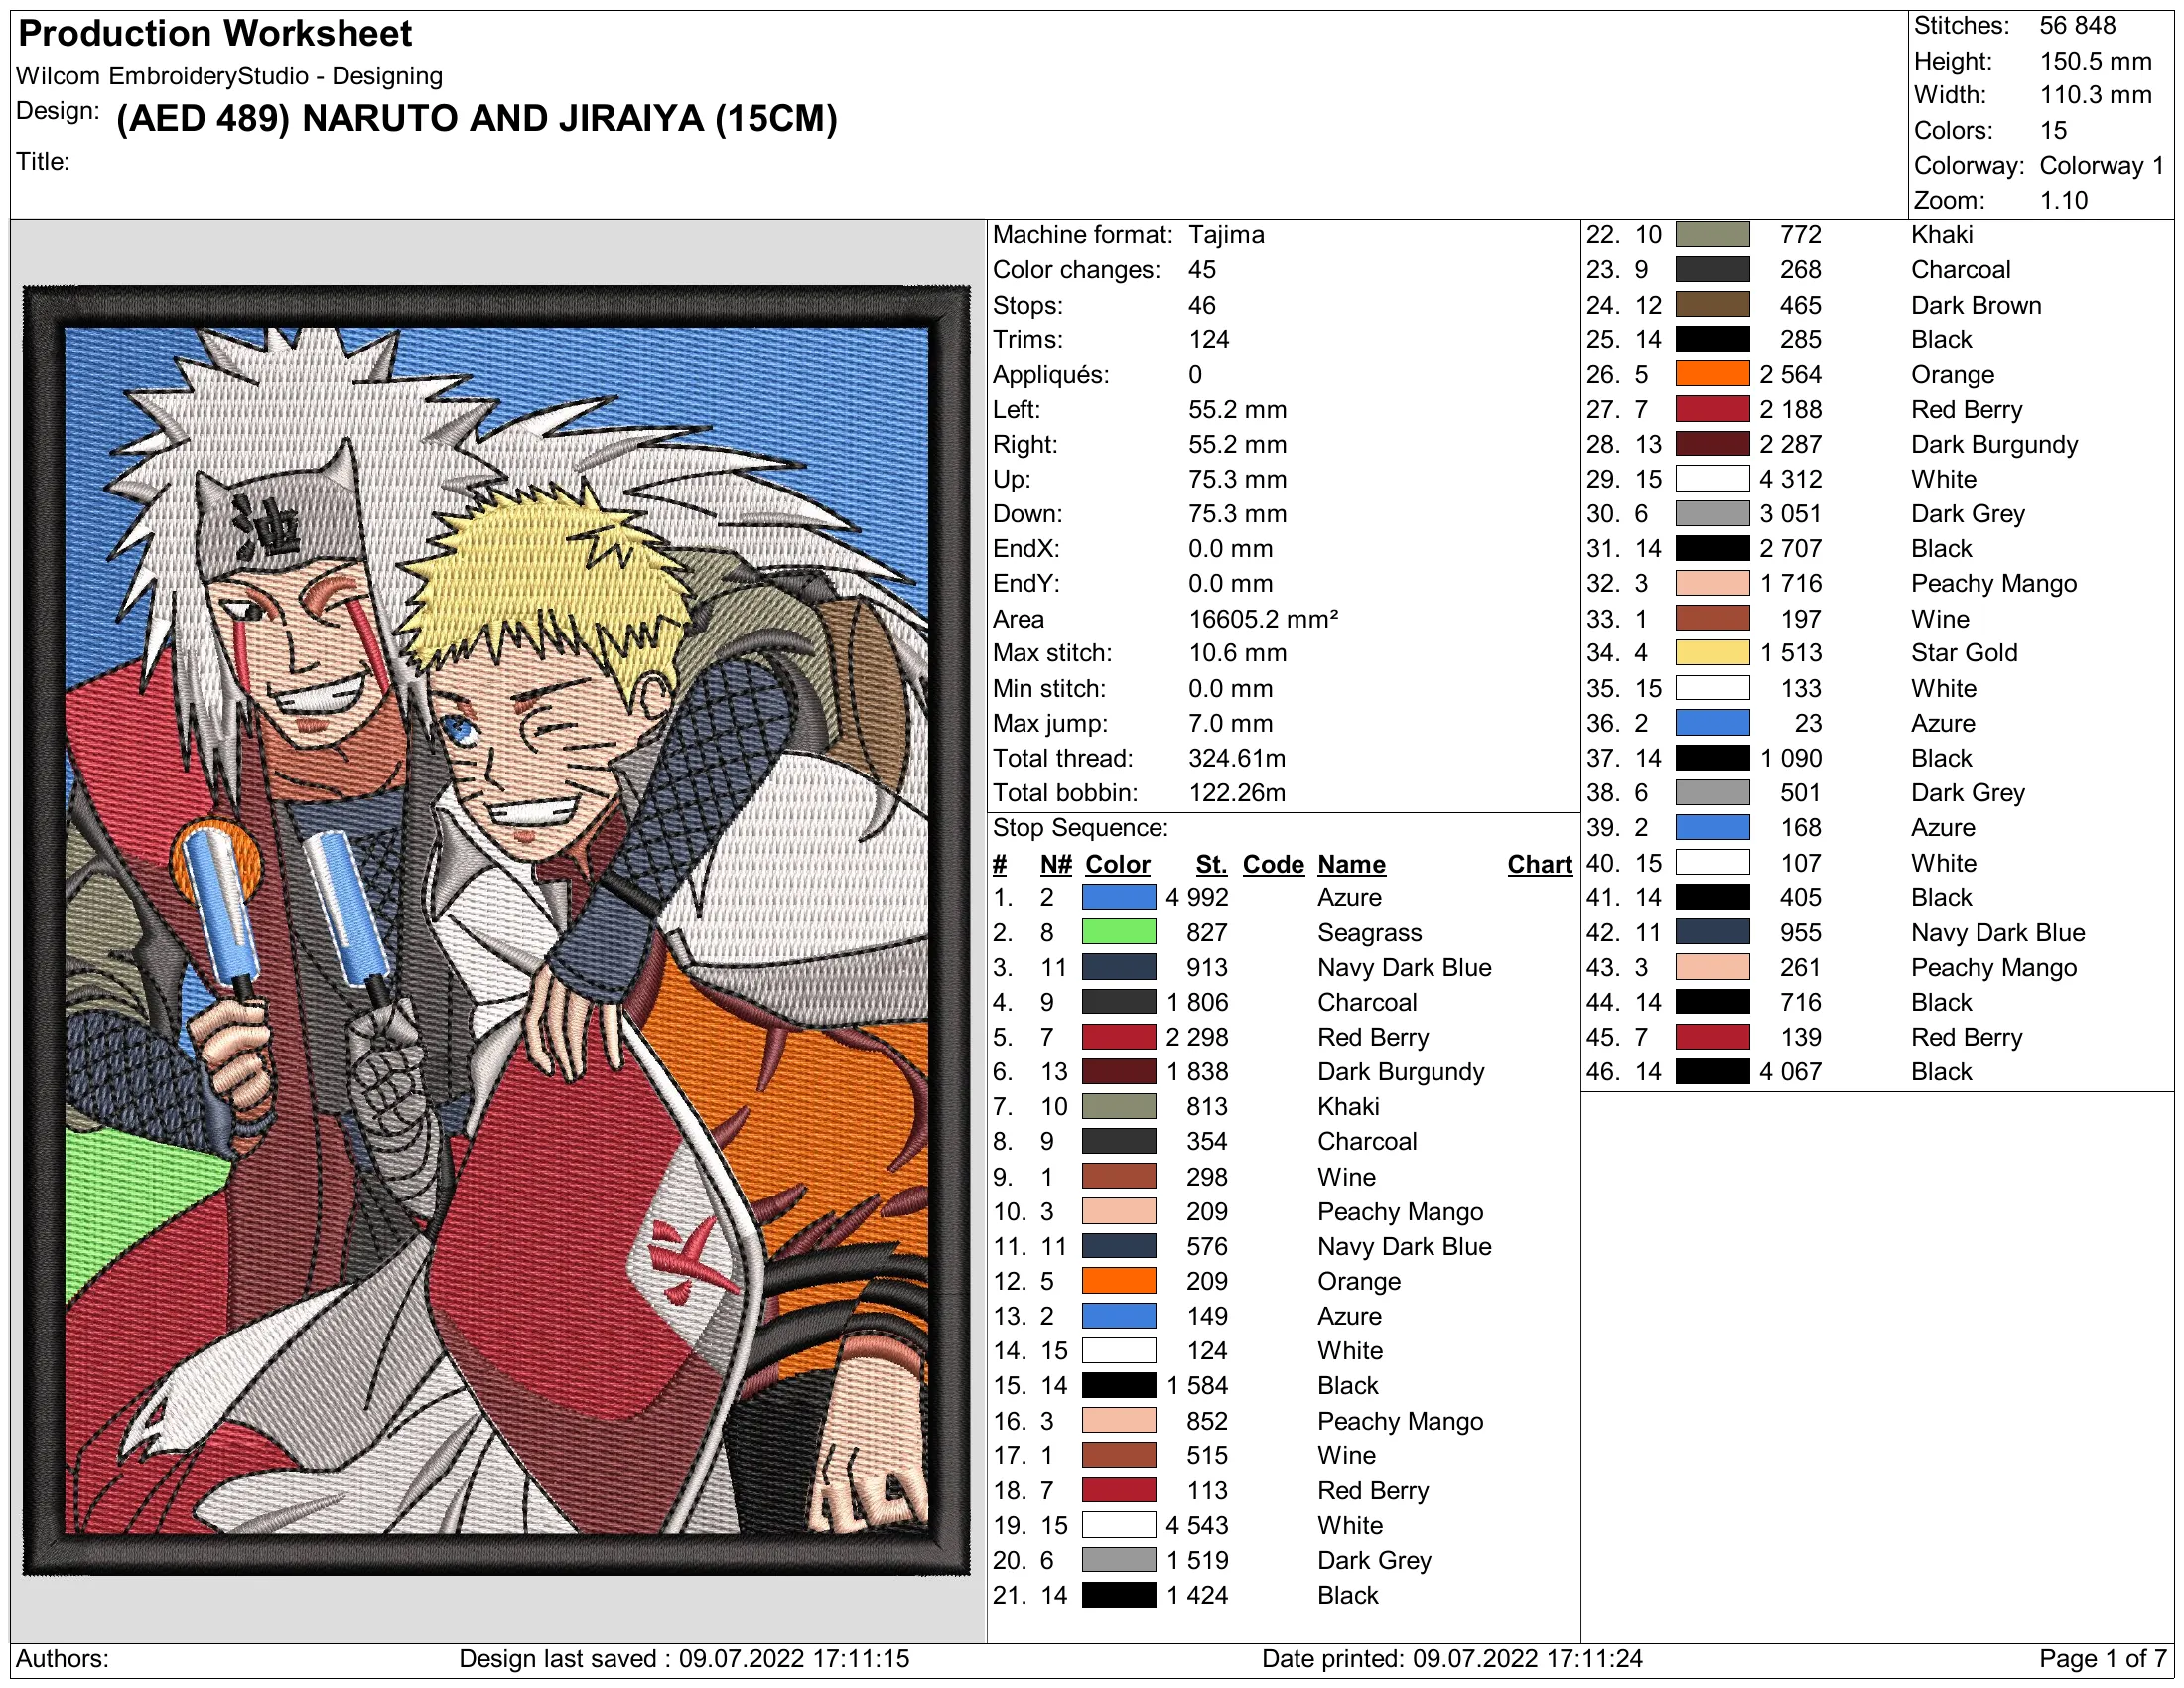Image resolution: width=2184 pixels, height=1688 pixels.
Task: Click the Code column header
Action: pyautogui.click(x=1273, y=864)
